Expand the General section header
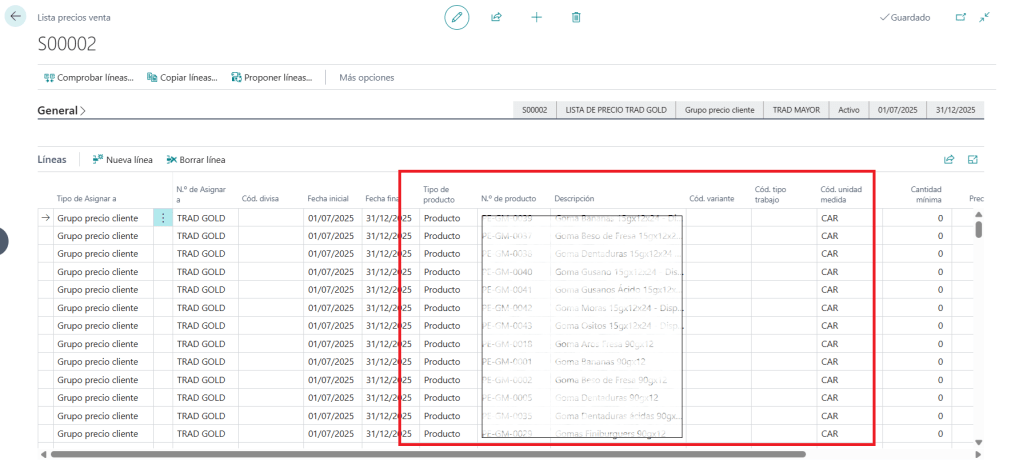The image size is (1023, 466). 61,110
